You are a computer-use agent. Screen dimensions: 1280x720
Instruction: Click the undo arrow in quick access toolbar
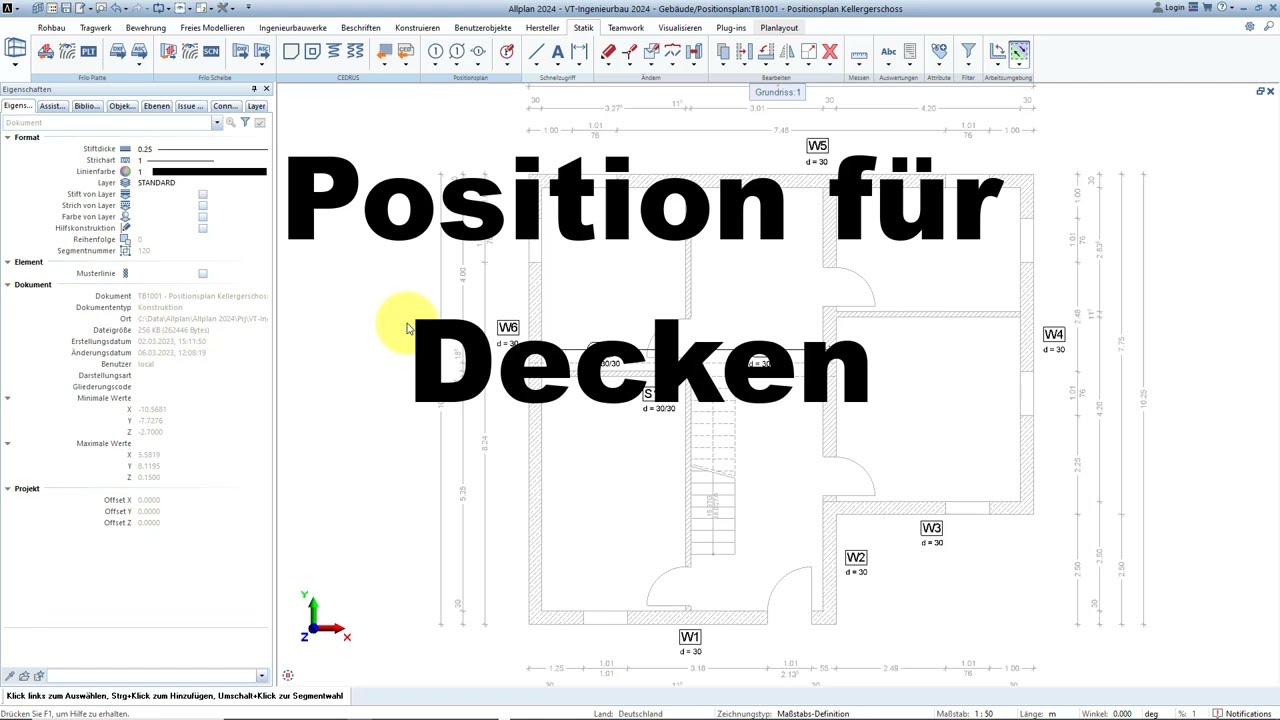117,8
